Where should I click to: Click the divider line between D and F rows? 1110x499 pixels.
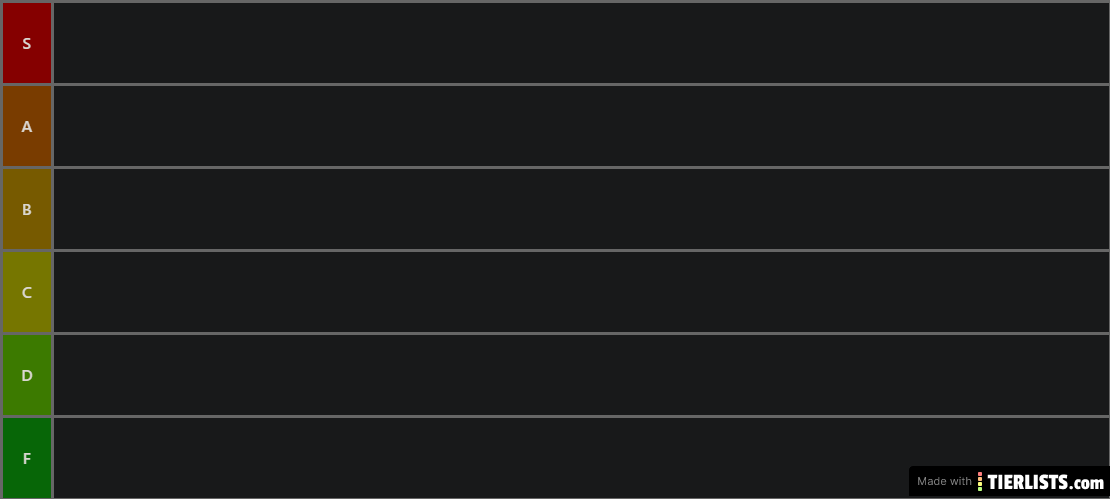pyautogui.click(x=555, y=415)
